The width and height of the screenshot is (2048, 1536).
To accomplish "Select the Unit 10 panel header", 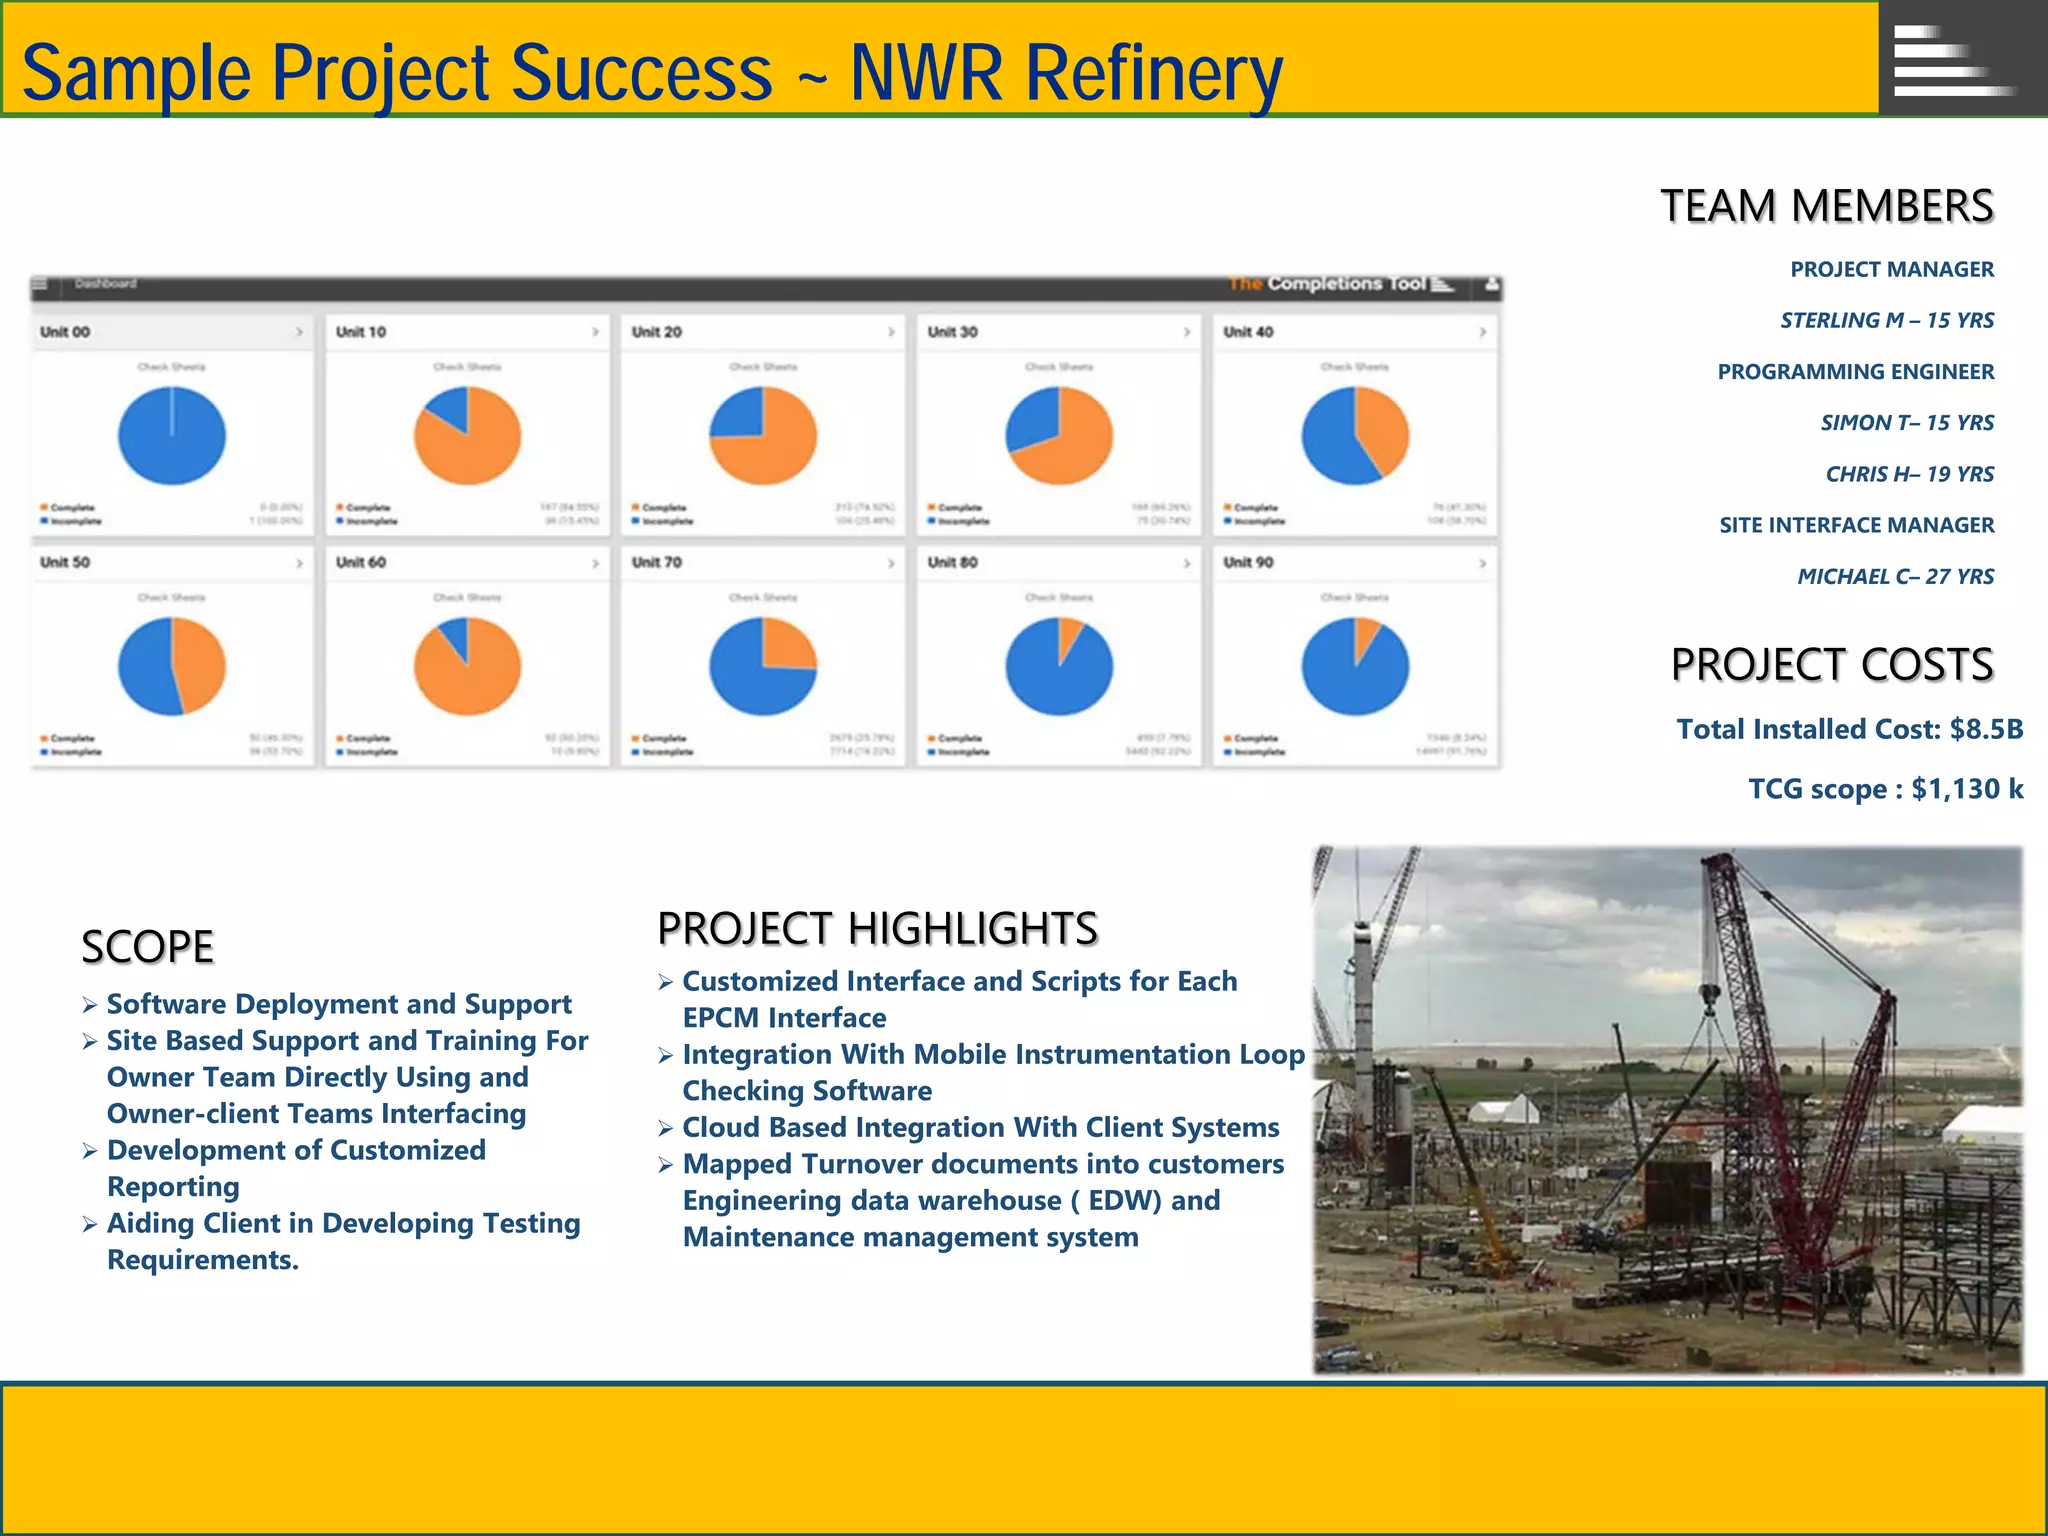I will (x=467, y=332).
